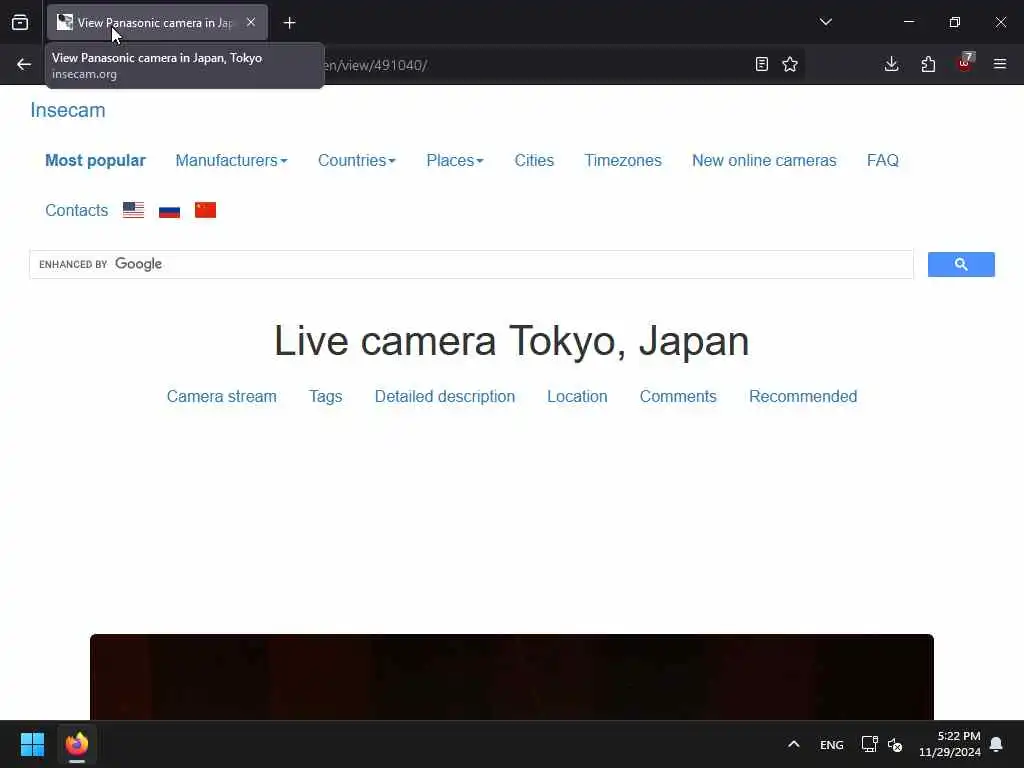Restore down the Firefox window
Screen dimensions: 1024x768
pyautogui.click(x=955, y=22)
